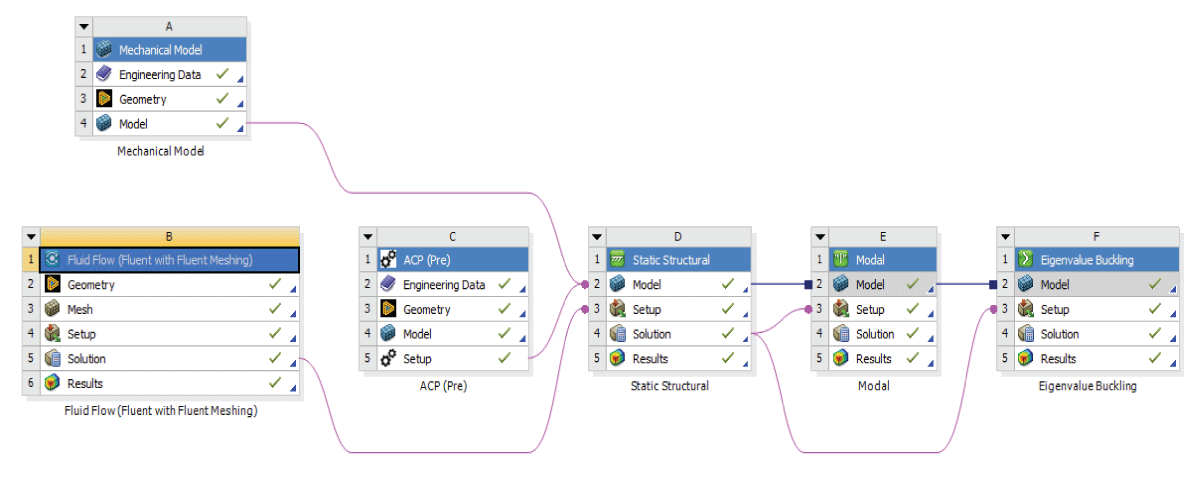Image resolution: width=1200 pixels, height=477 pixels.
Task: Select the Fluid Flow (Fluent with Fluent Meshing) header cell
Action: [170, 260]
